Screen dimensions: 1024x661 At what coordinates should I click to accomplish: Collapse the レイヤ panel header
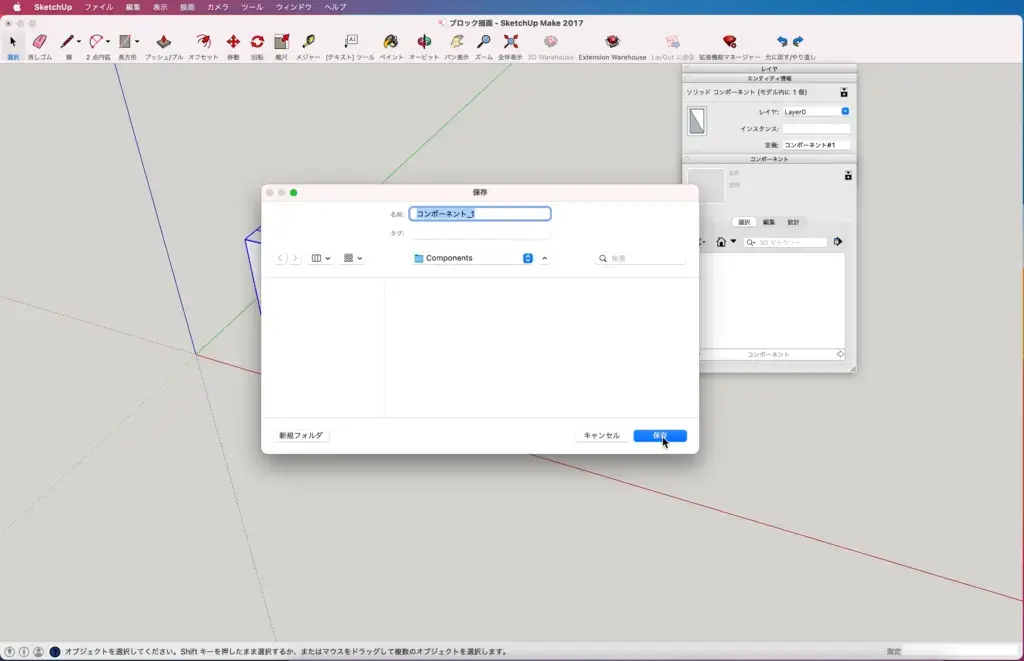(x=769, y=69)
